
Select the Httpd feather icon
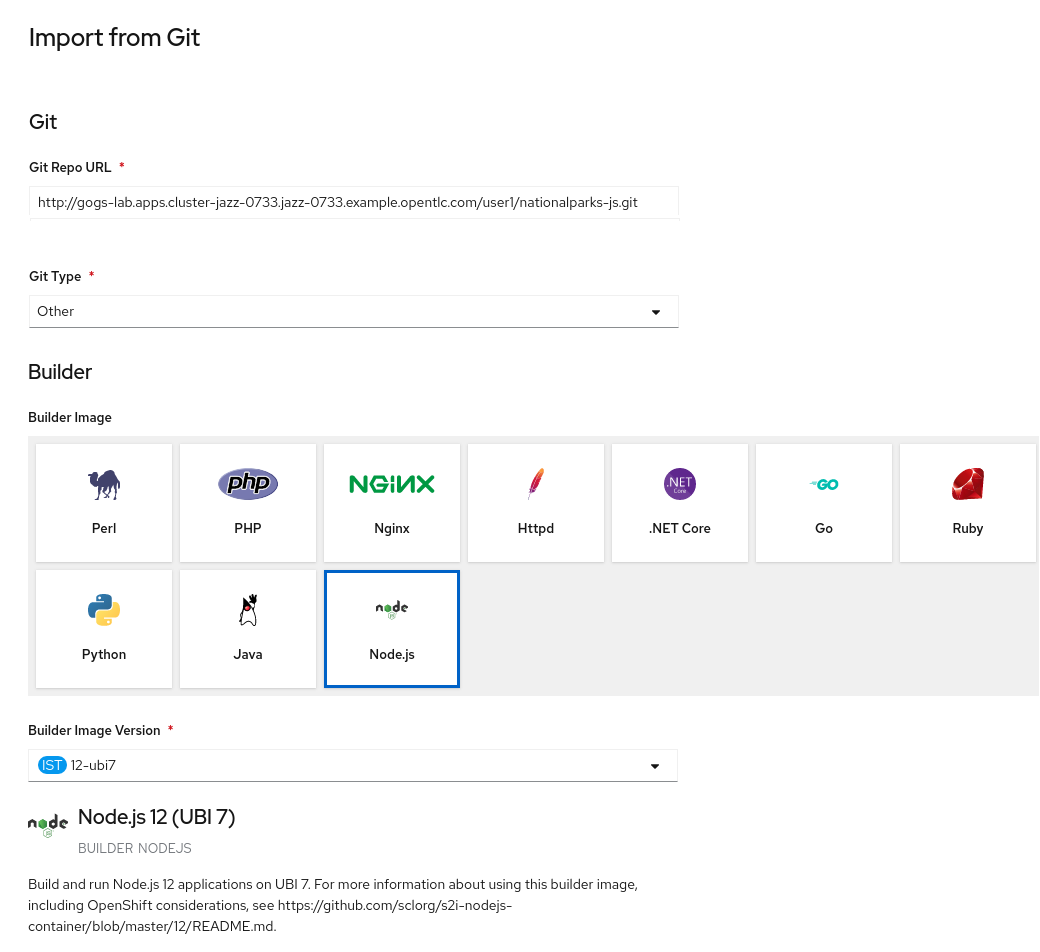coord(536,485)
